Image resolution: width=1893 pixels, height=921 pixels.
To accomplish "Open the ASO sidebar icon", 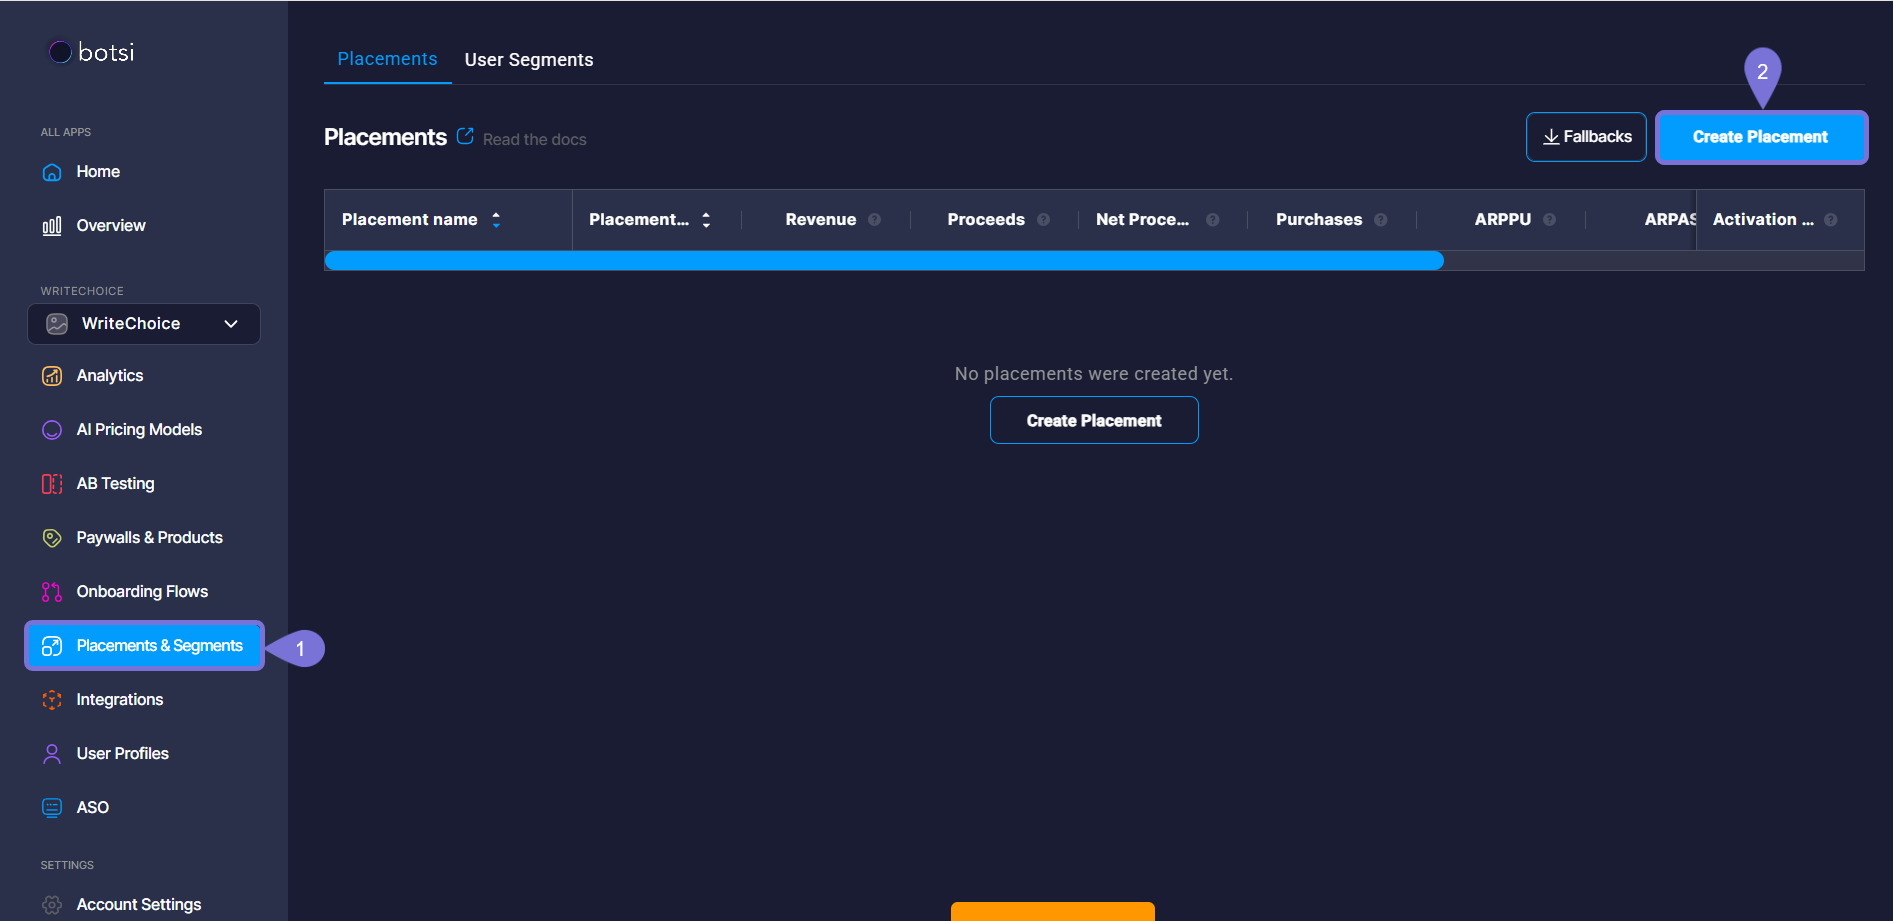I will [52, 808].
